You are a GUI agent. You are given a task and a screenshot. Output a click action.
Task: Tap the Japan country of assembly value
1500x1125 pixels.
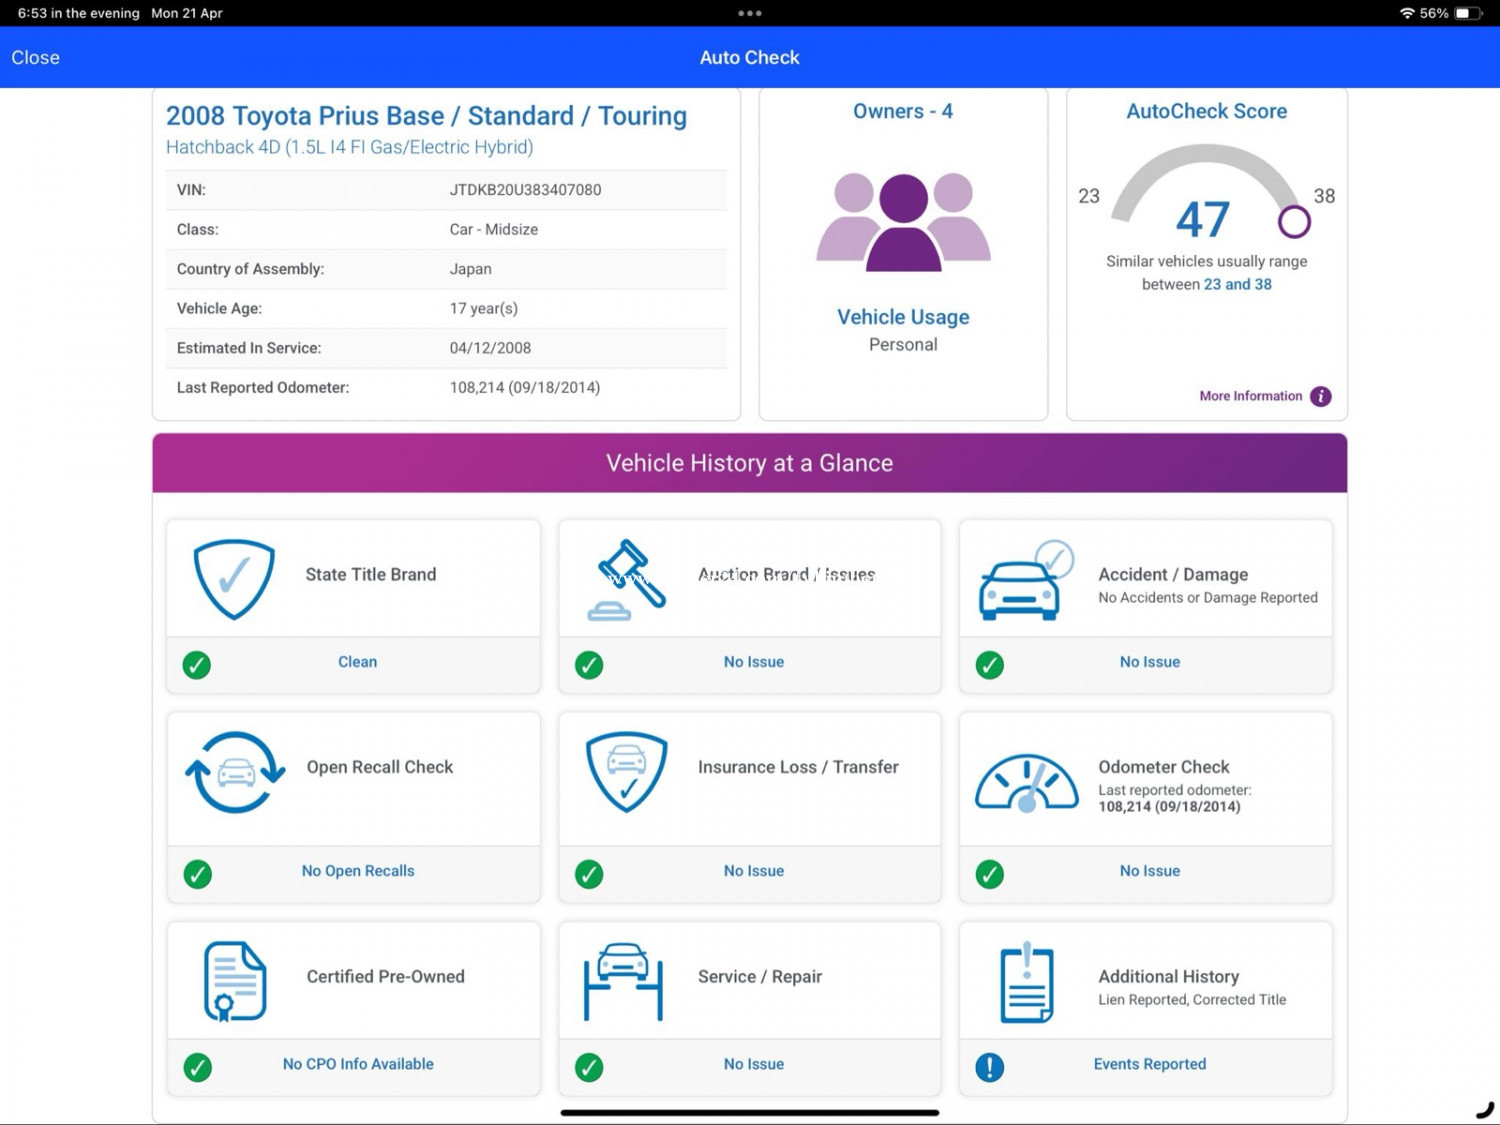click(x=470, y=269)
